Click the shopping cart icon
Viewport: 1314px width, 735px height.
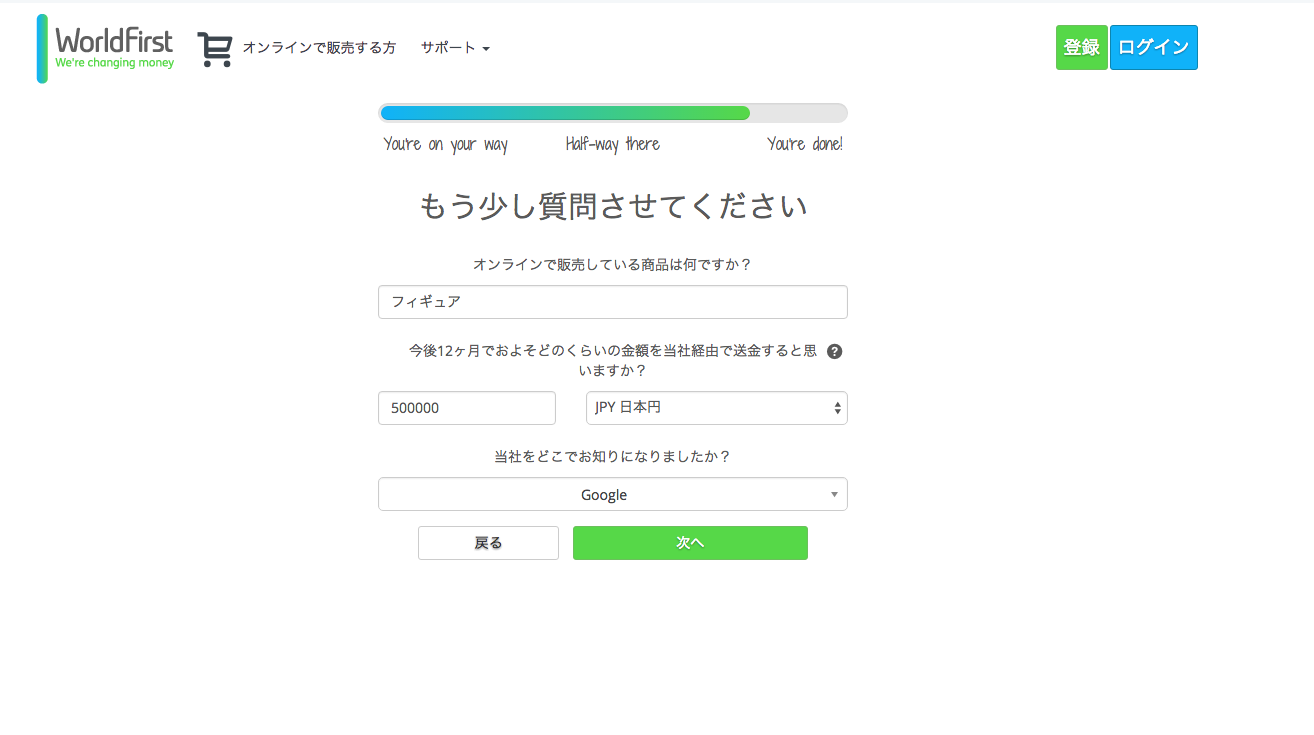pos(215,49)
